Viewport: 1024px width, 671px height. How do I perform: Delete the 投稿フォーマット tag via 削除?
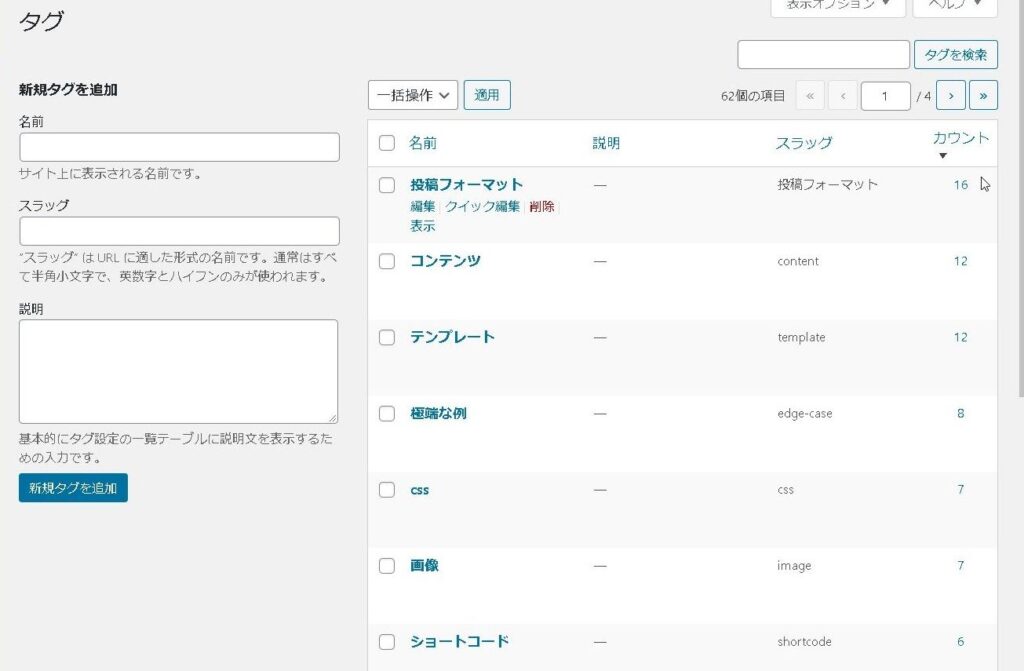[542, 206]
